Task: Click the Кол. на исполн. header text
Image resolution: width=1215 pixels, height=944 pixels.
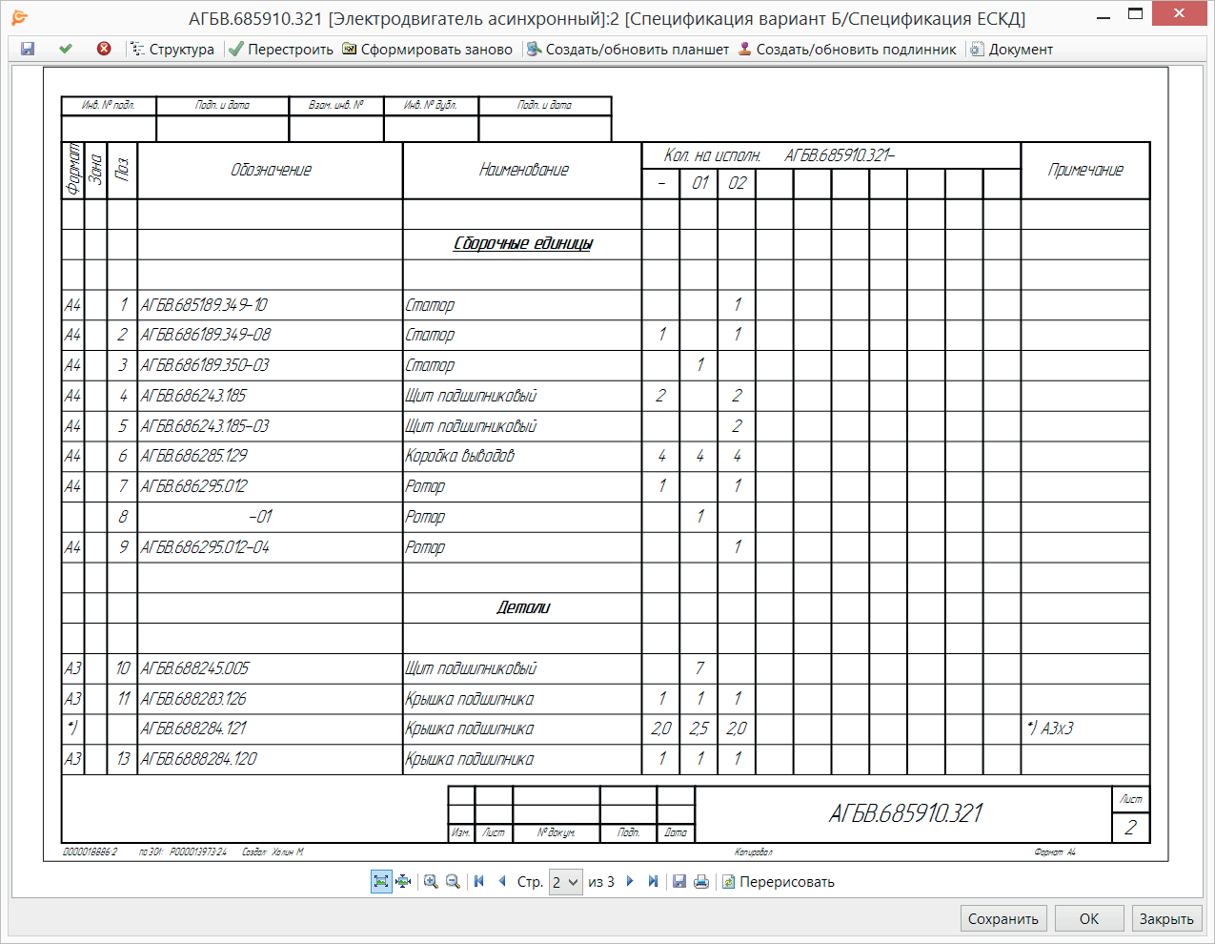Action: point(713,156)
